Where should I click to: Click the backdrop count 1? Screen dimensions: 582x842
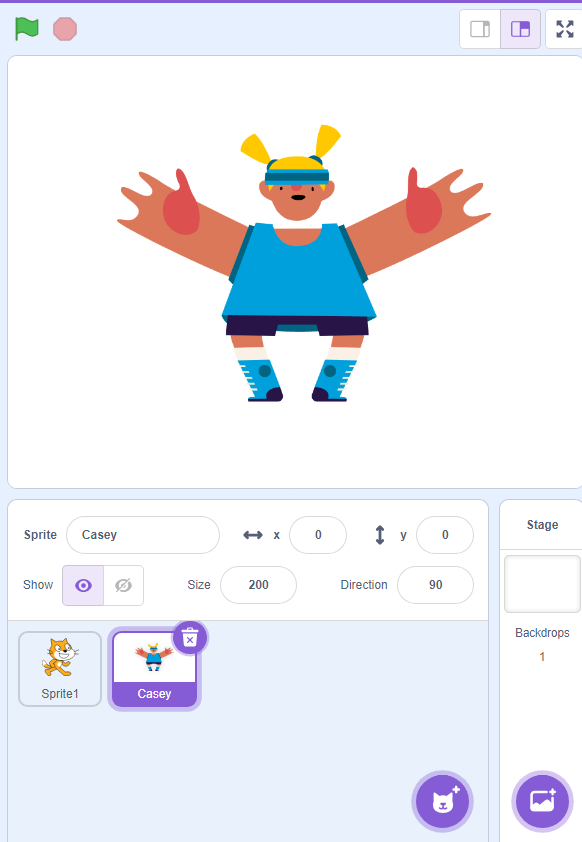pos(542,657)
